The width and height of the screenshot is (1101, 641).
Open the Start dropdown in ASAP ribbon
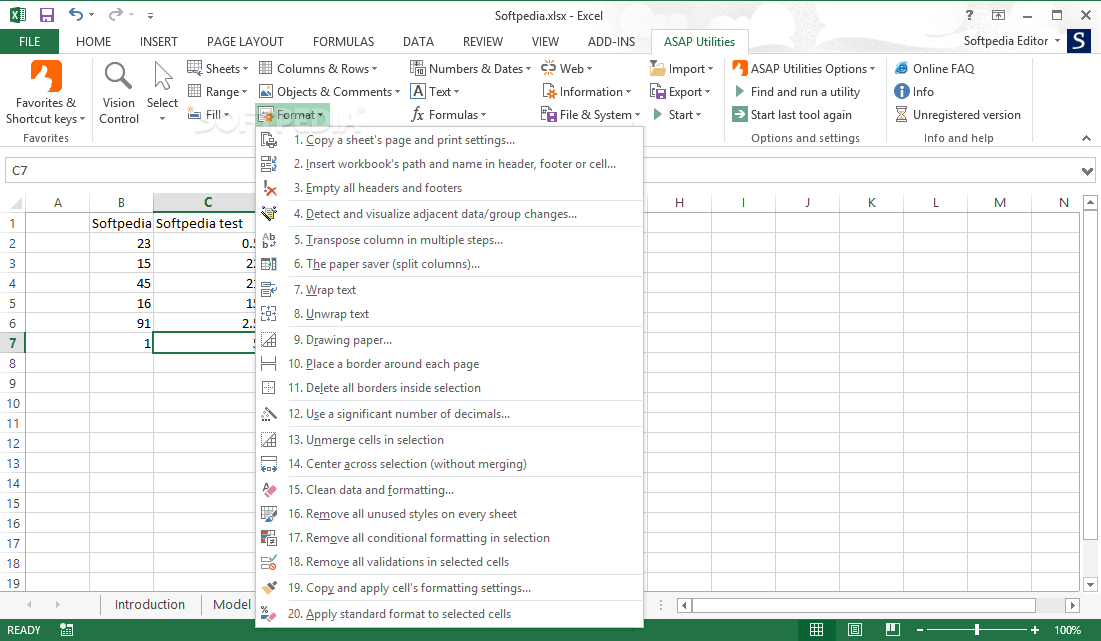[x=677, y=114]
